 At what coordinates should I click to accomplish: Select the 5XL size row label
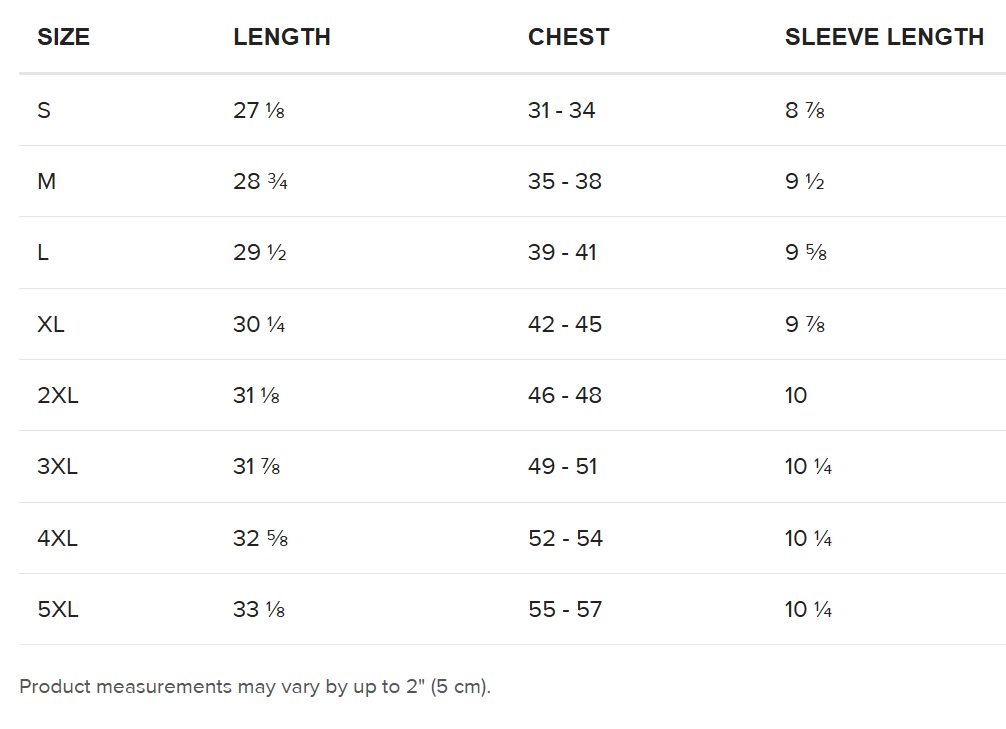pyautogui.click(x=58, y=610)
